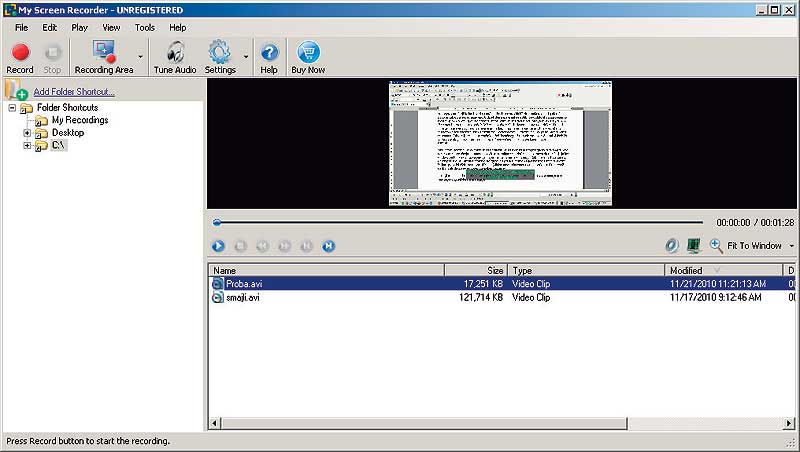Click the Video Clip type of smajli.avi
Image resolution: width=800 pixels, height=452 pixels.
pos(531,297)
